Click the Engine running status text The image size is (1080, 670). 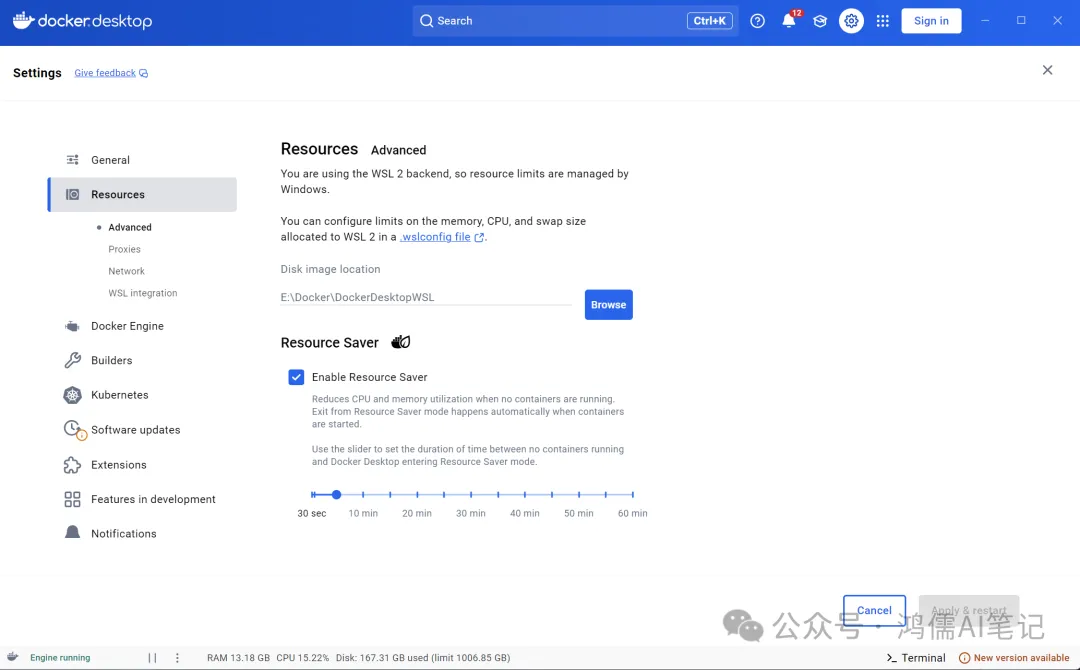pos(60,658)
